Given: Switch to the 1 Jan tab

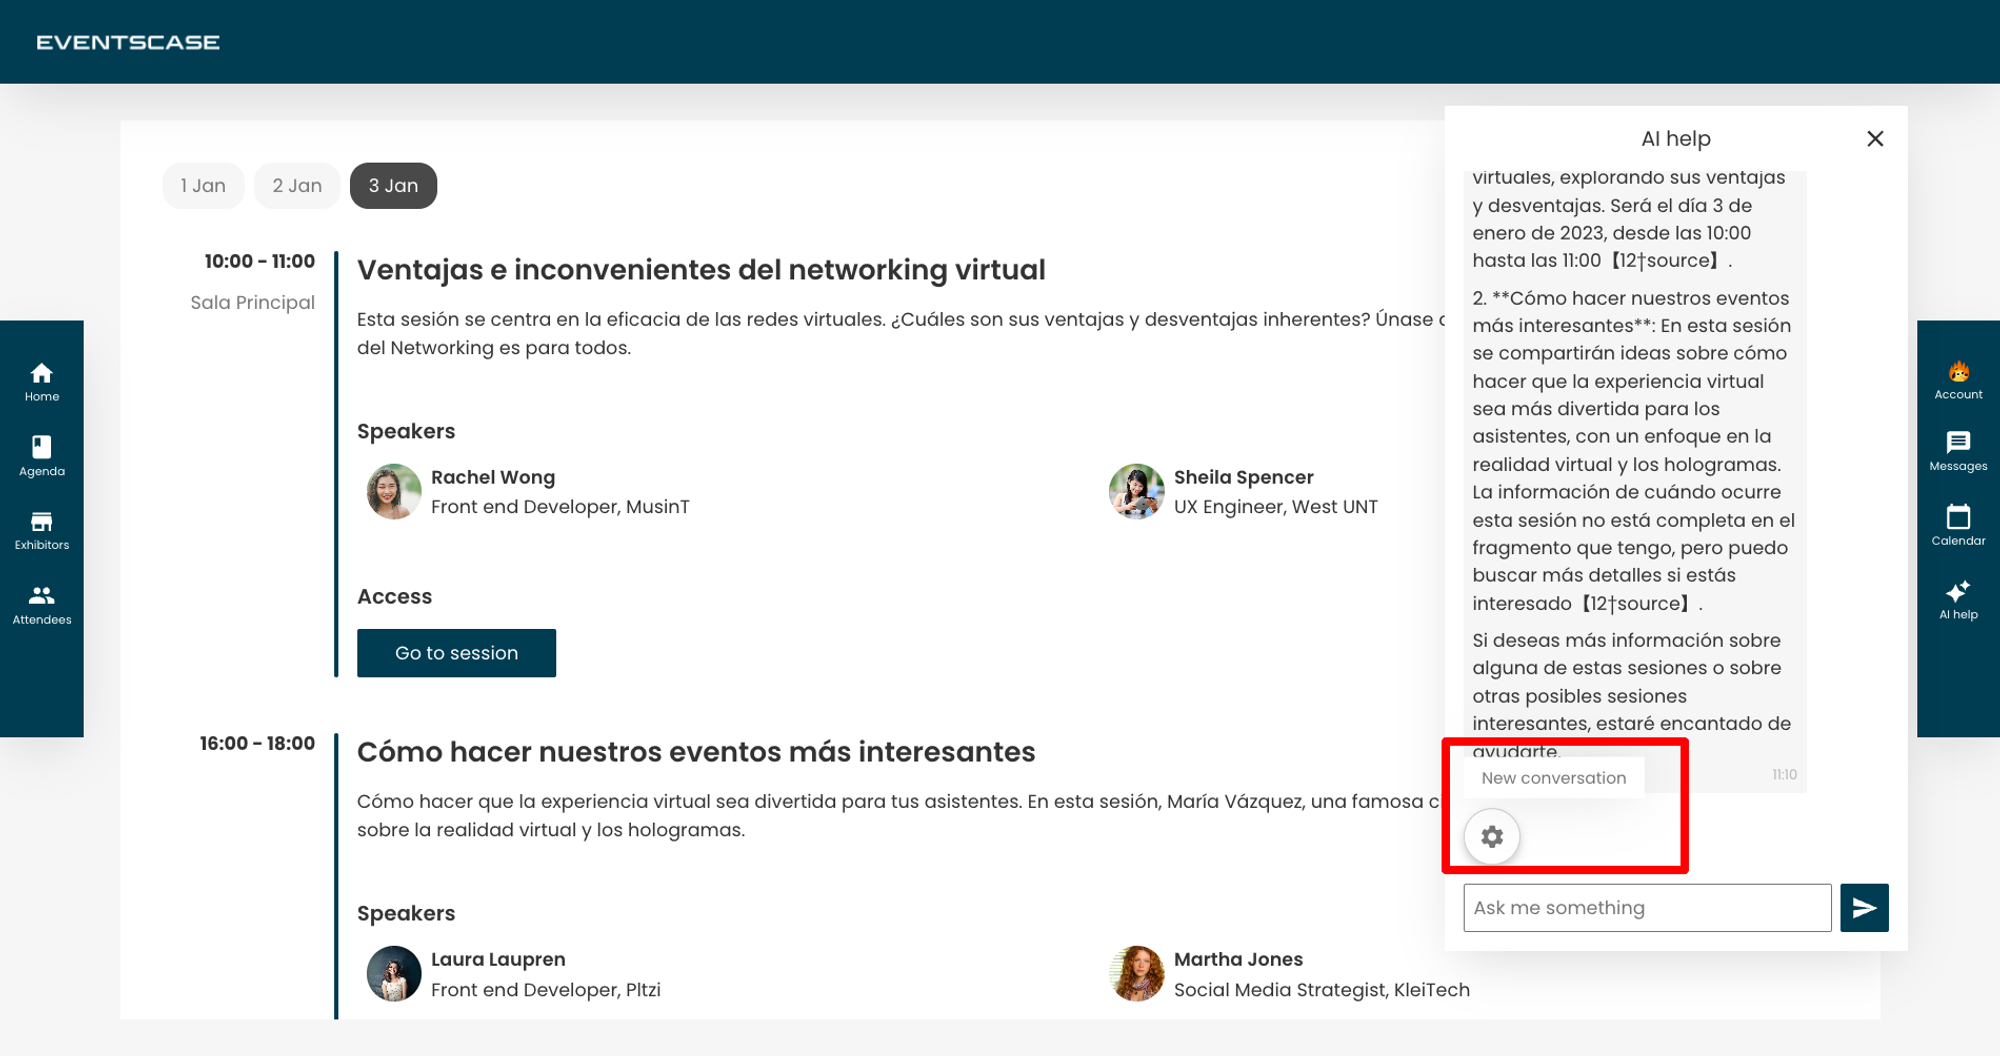Looking at the screenshot, I should click(x=203, y=186).
